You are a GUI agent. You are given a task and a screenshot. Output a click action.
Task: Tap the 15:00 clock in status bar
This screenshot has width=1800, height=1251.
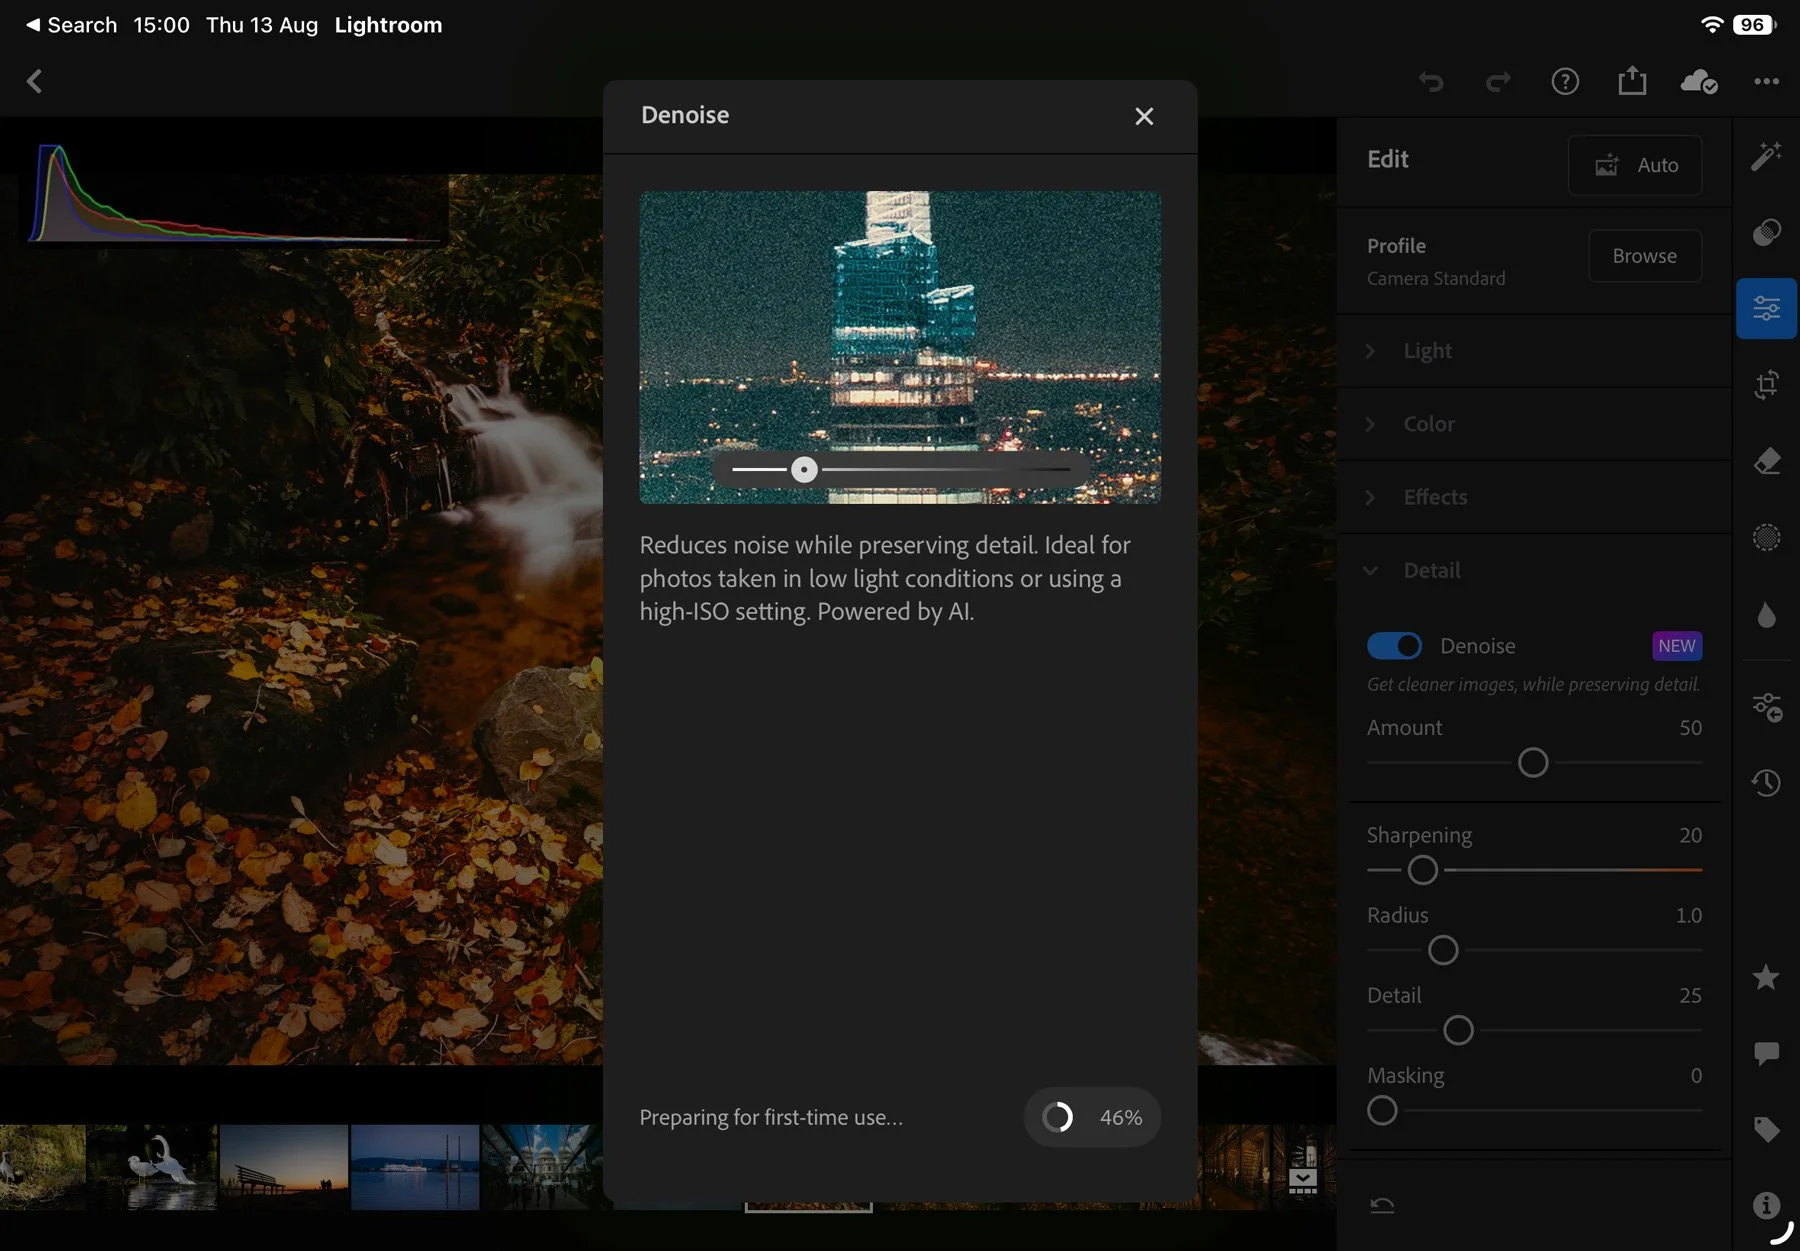(161, 25)
